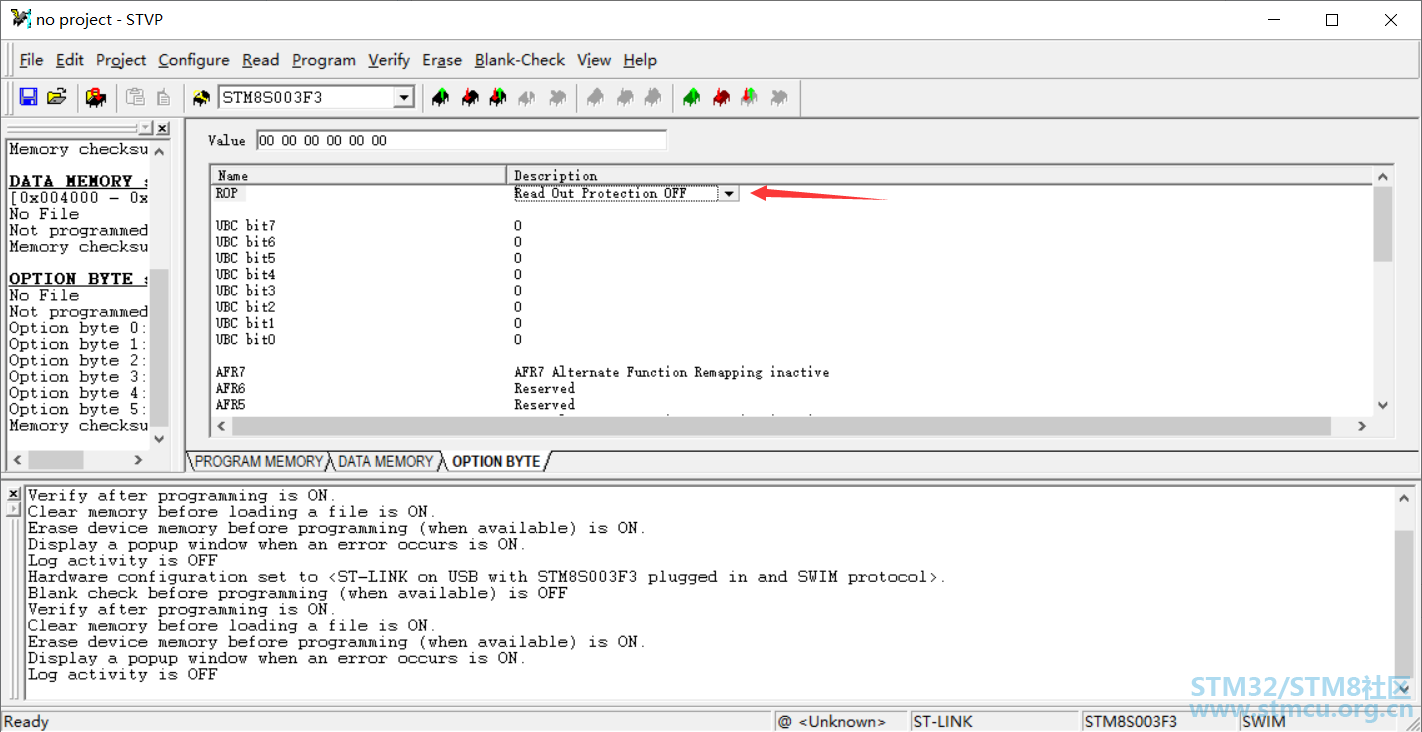Screen dimensions: 1422x732
Task: Click the left panel horizontal scroll-right arrow
Action: (x=138, y=460)
